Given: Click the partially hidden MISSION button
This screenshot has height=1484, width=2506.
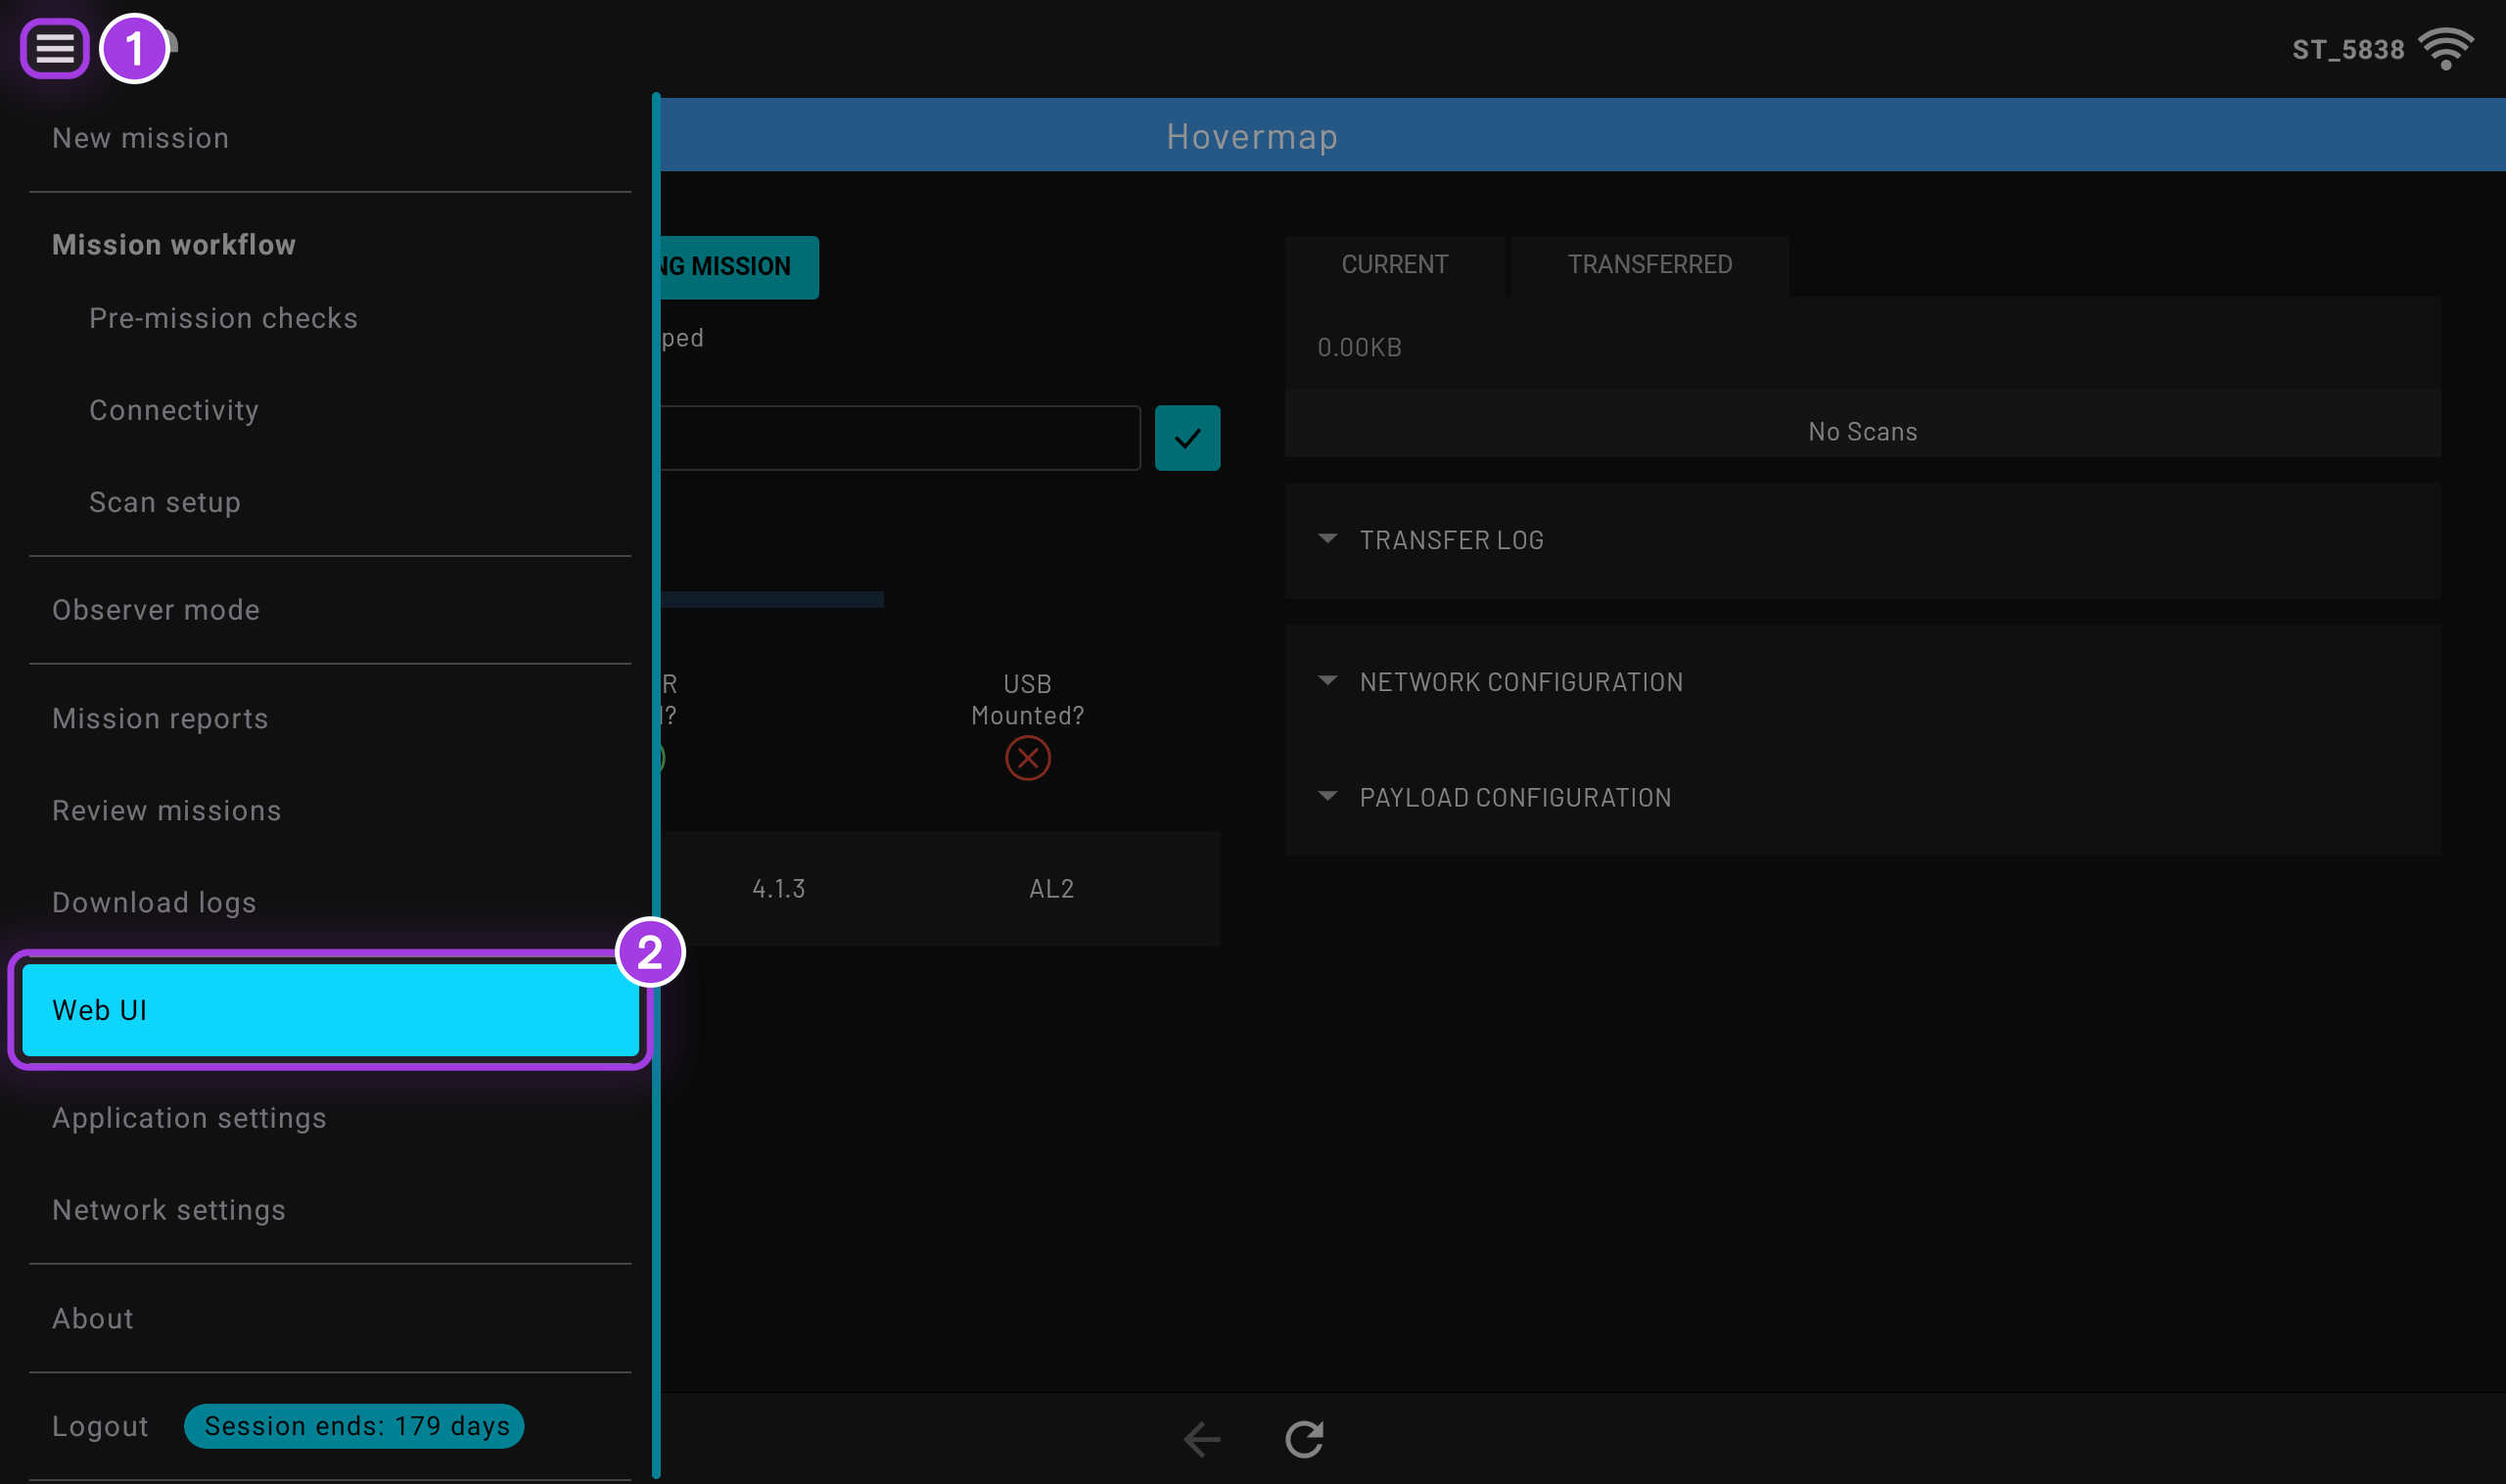Looking at the screenshot, I should pos(739,267).
